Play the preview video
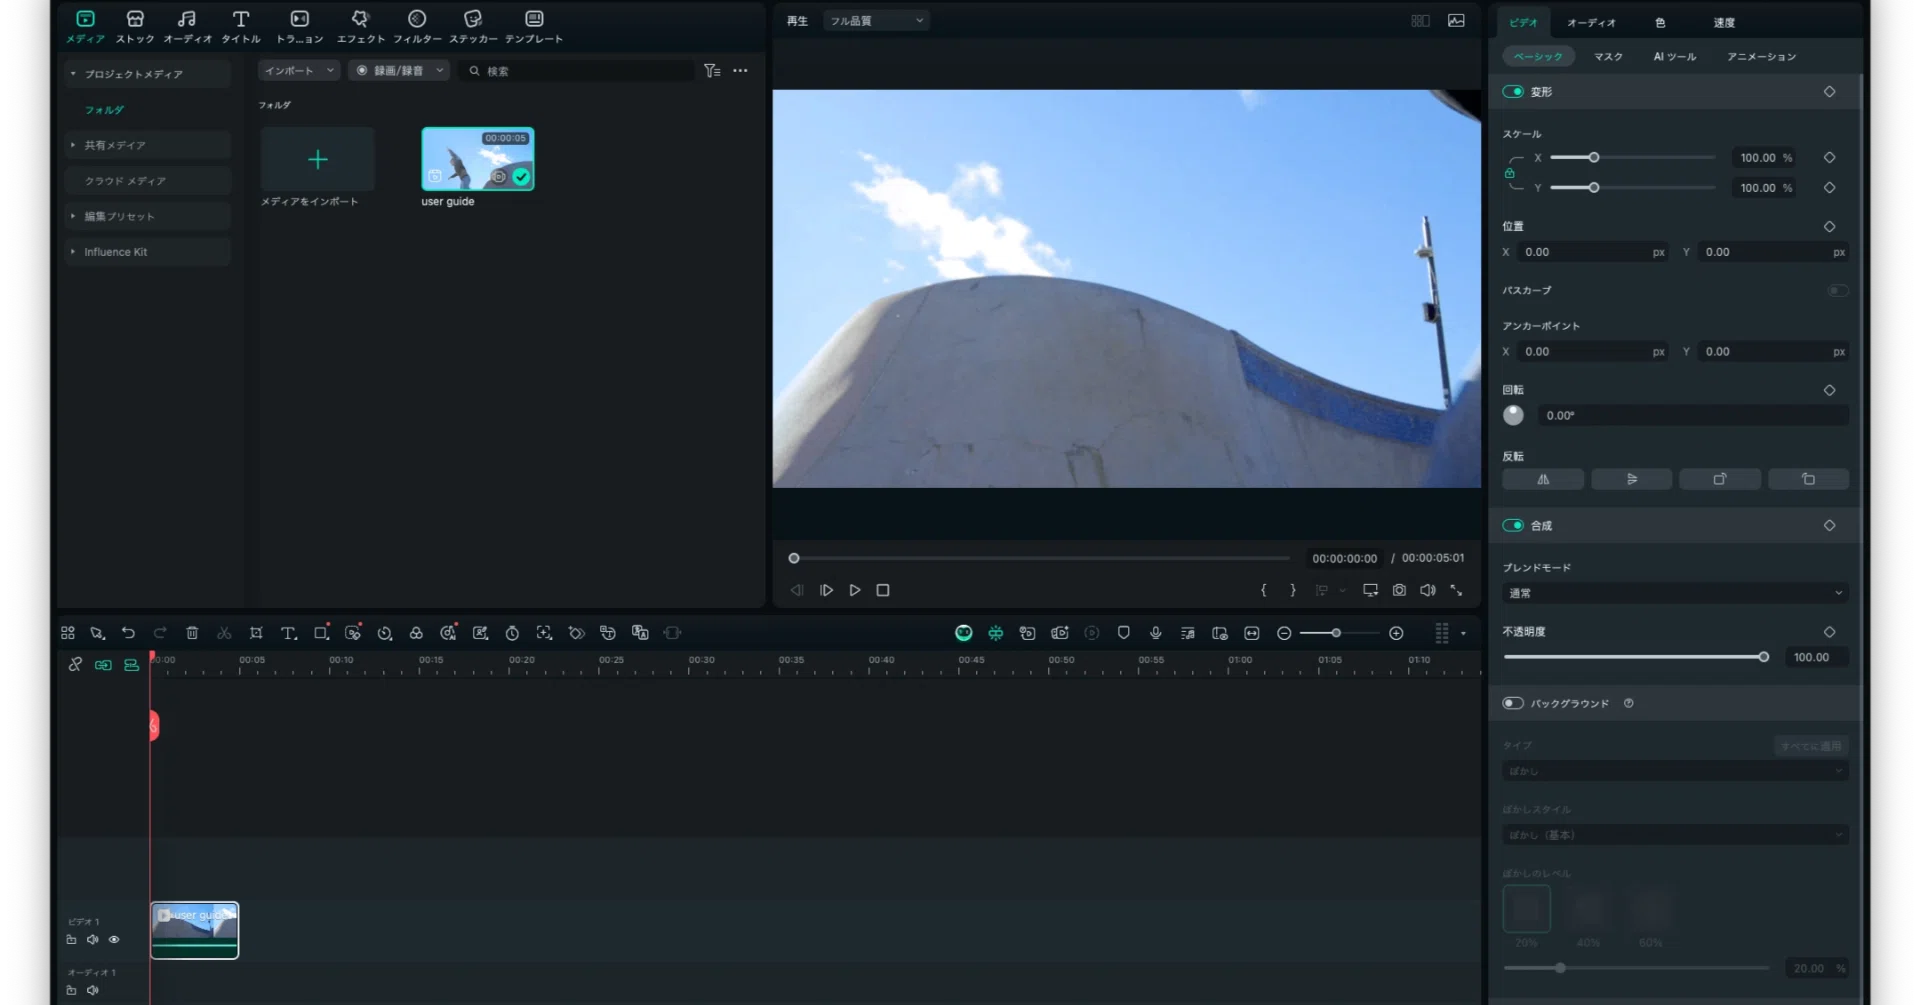1920x1005 pixels. pos(855,590)
